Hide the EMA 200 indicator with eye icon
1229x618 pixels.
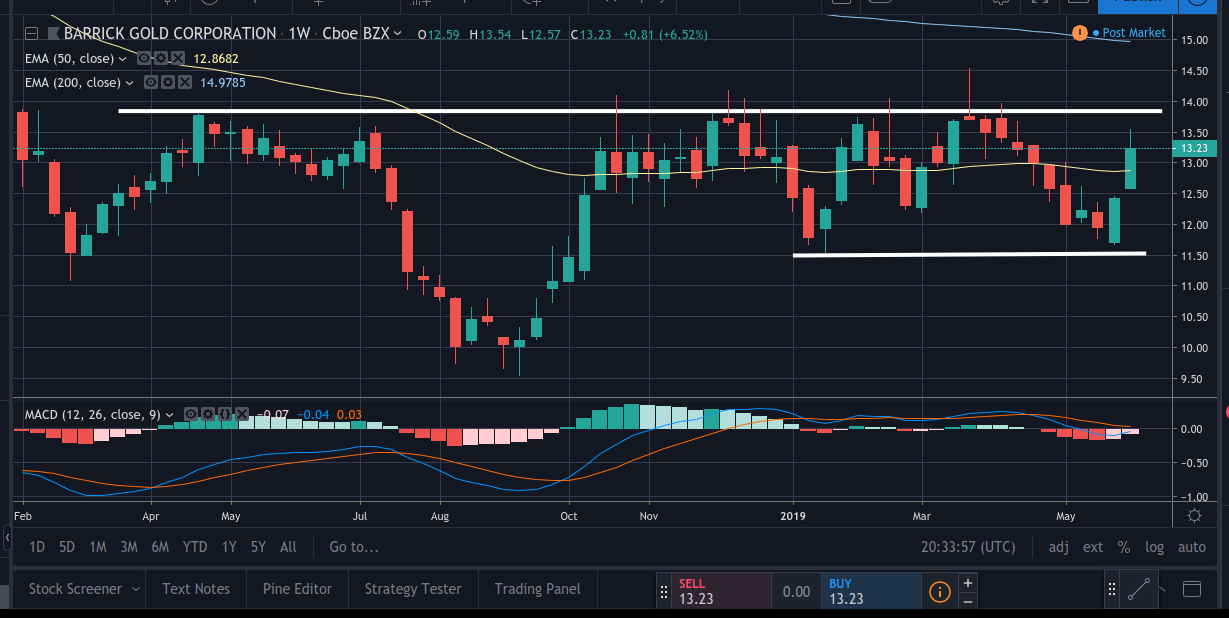click(x=151, y=83)
